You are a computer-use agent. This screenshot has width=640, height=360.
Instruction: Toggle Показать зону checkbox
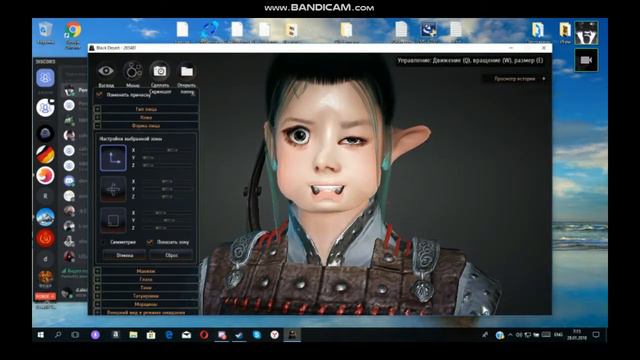[150, 242]
